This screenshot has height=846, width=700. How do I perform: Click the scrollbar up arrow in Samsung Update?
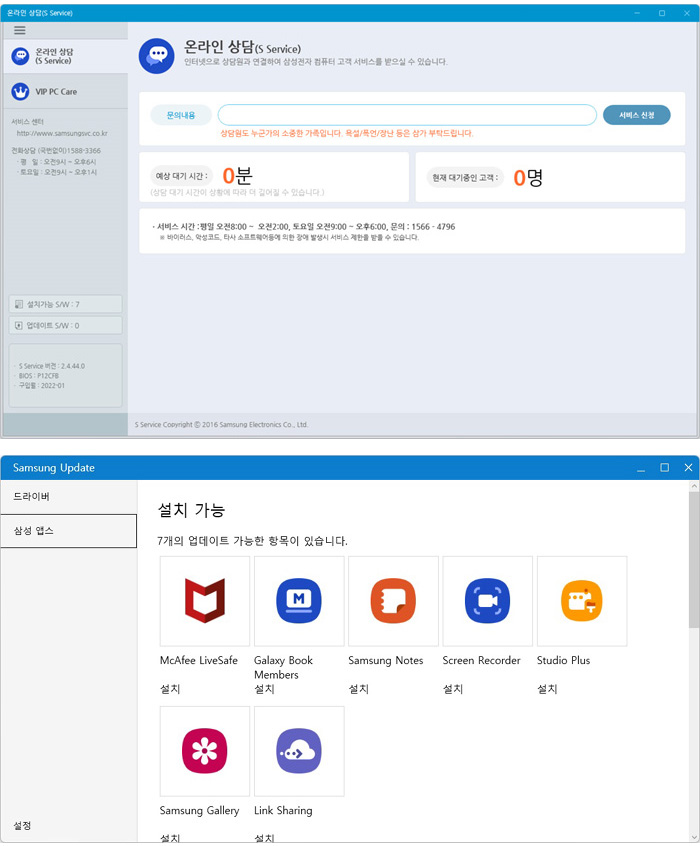(x=694, y=486)
